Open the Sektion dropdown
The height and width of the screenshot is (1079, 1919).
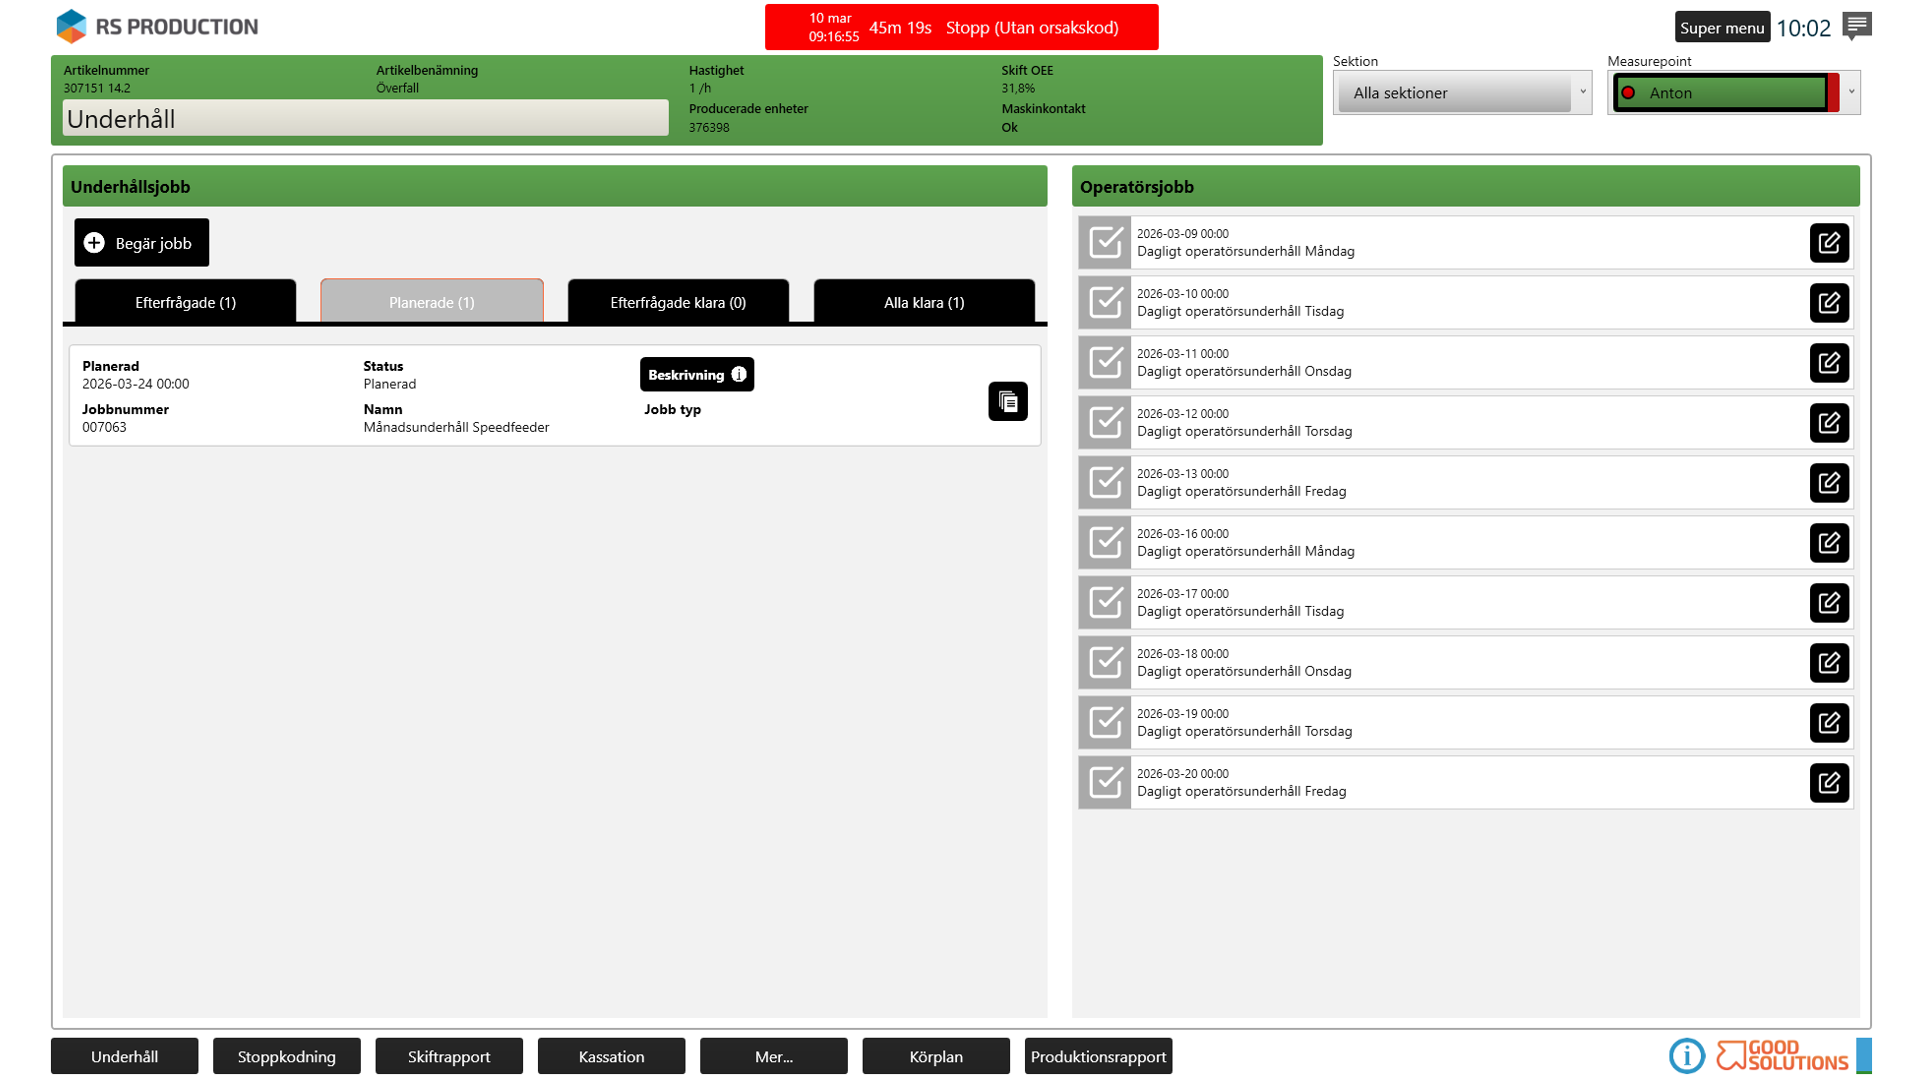coord(1462,93)
